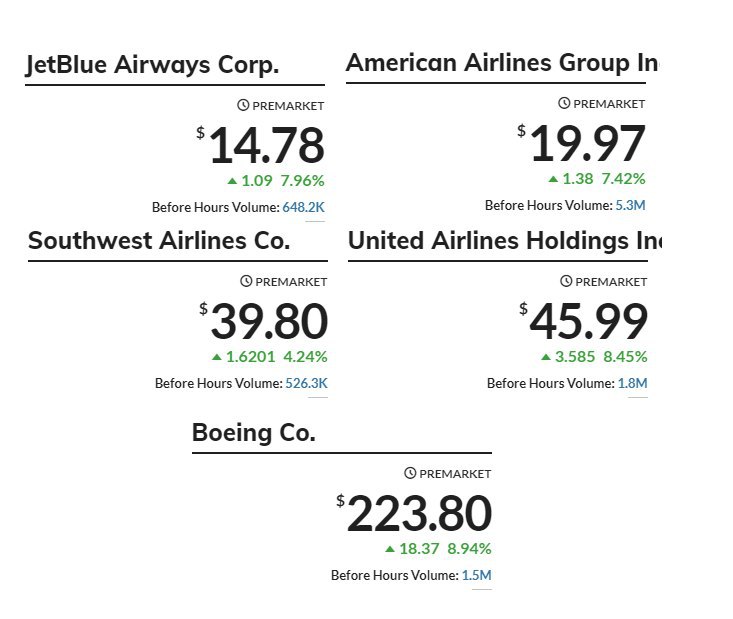Open the American Airlines Group heading
This screenshot has height=619, width=733.
click(x=502, y=63)
